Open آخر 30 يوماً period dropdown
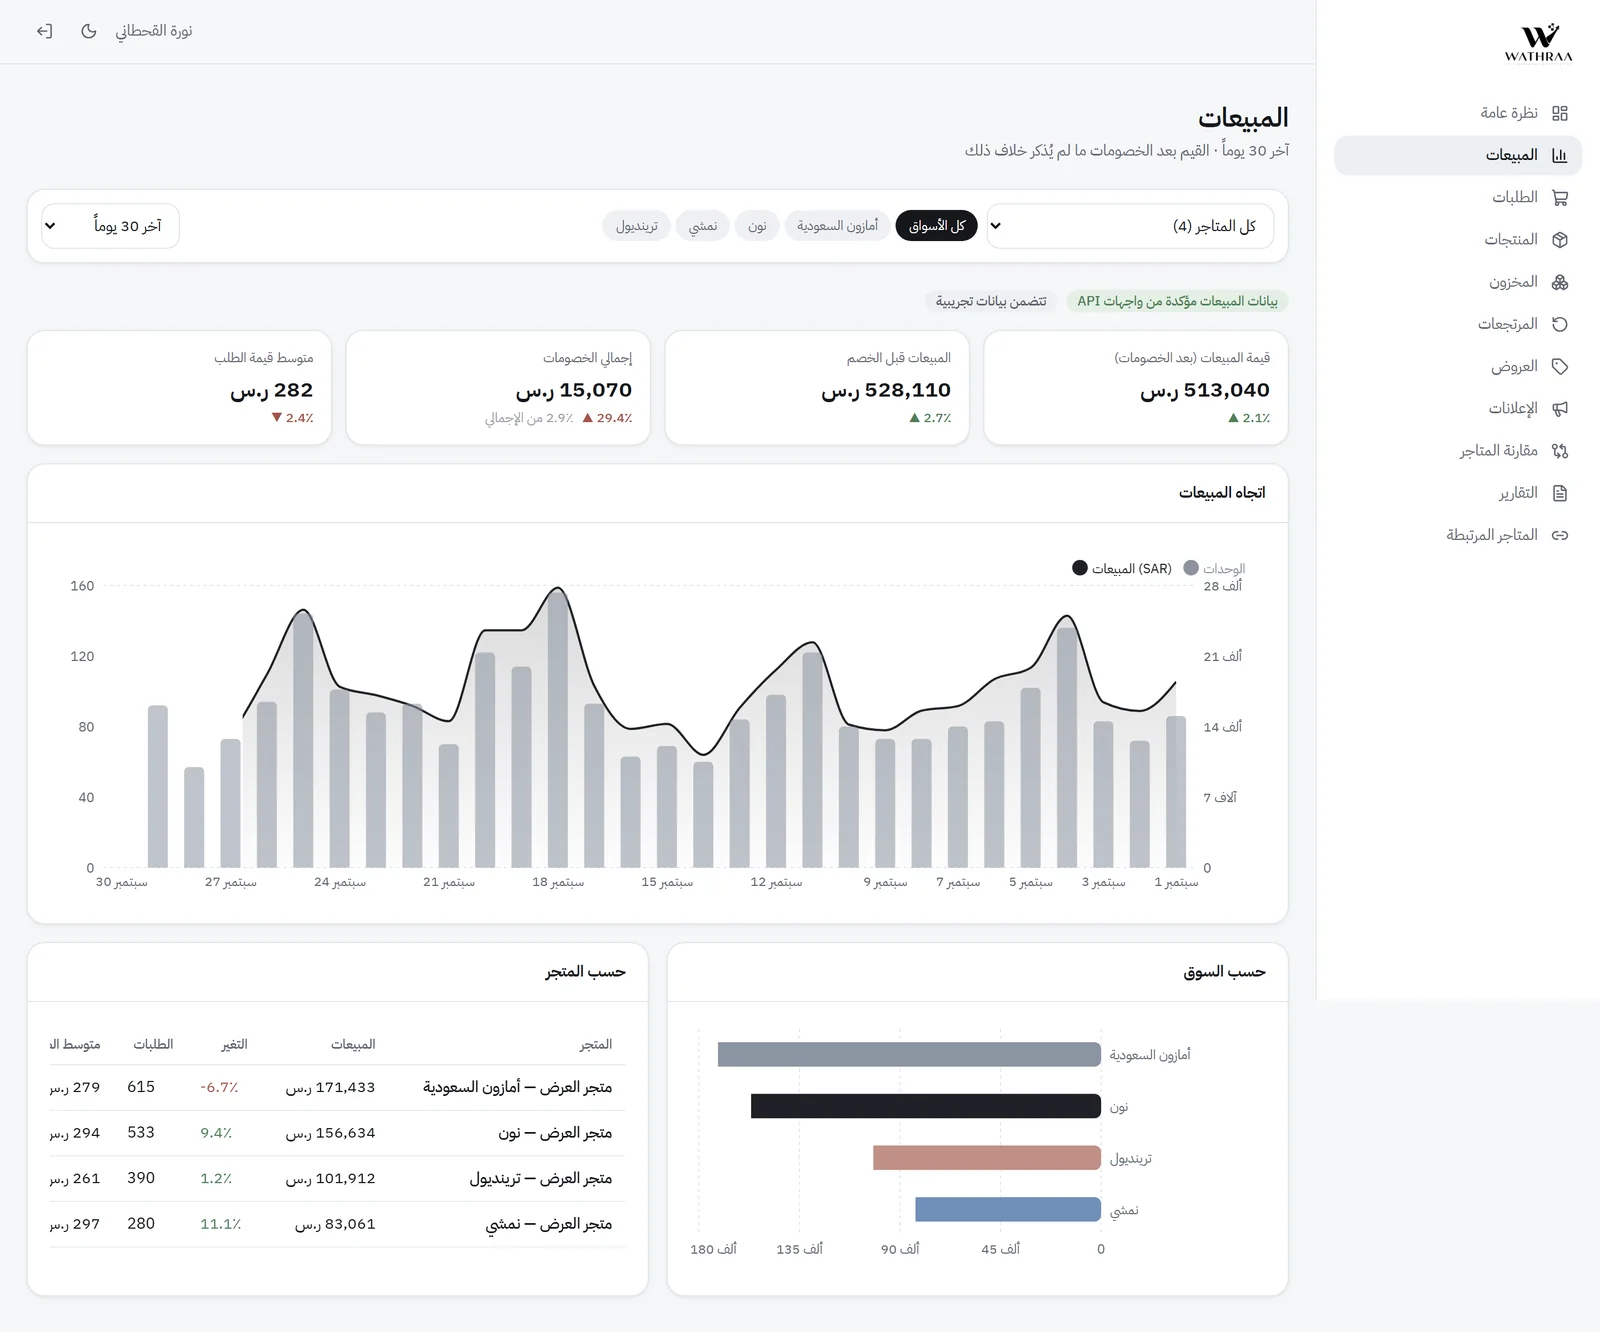This screenshot has width=1600, height=1332. pos(110,226)
